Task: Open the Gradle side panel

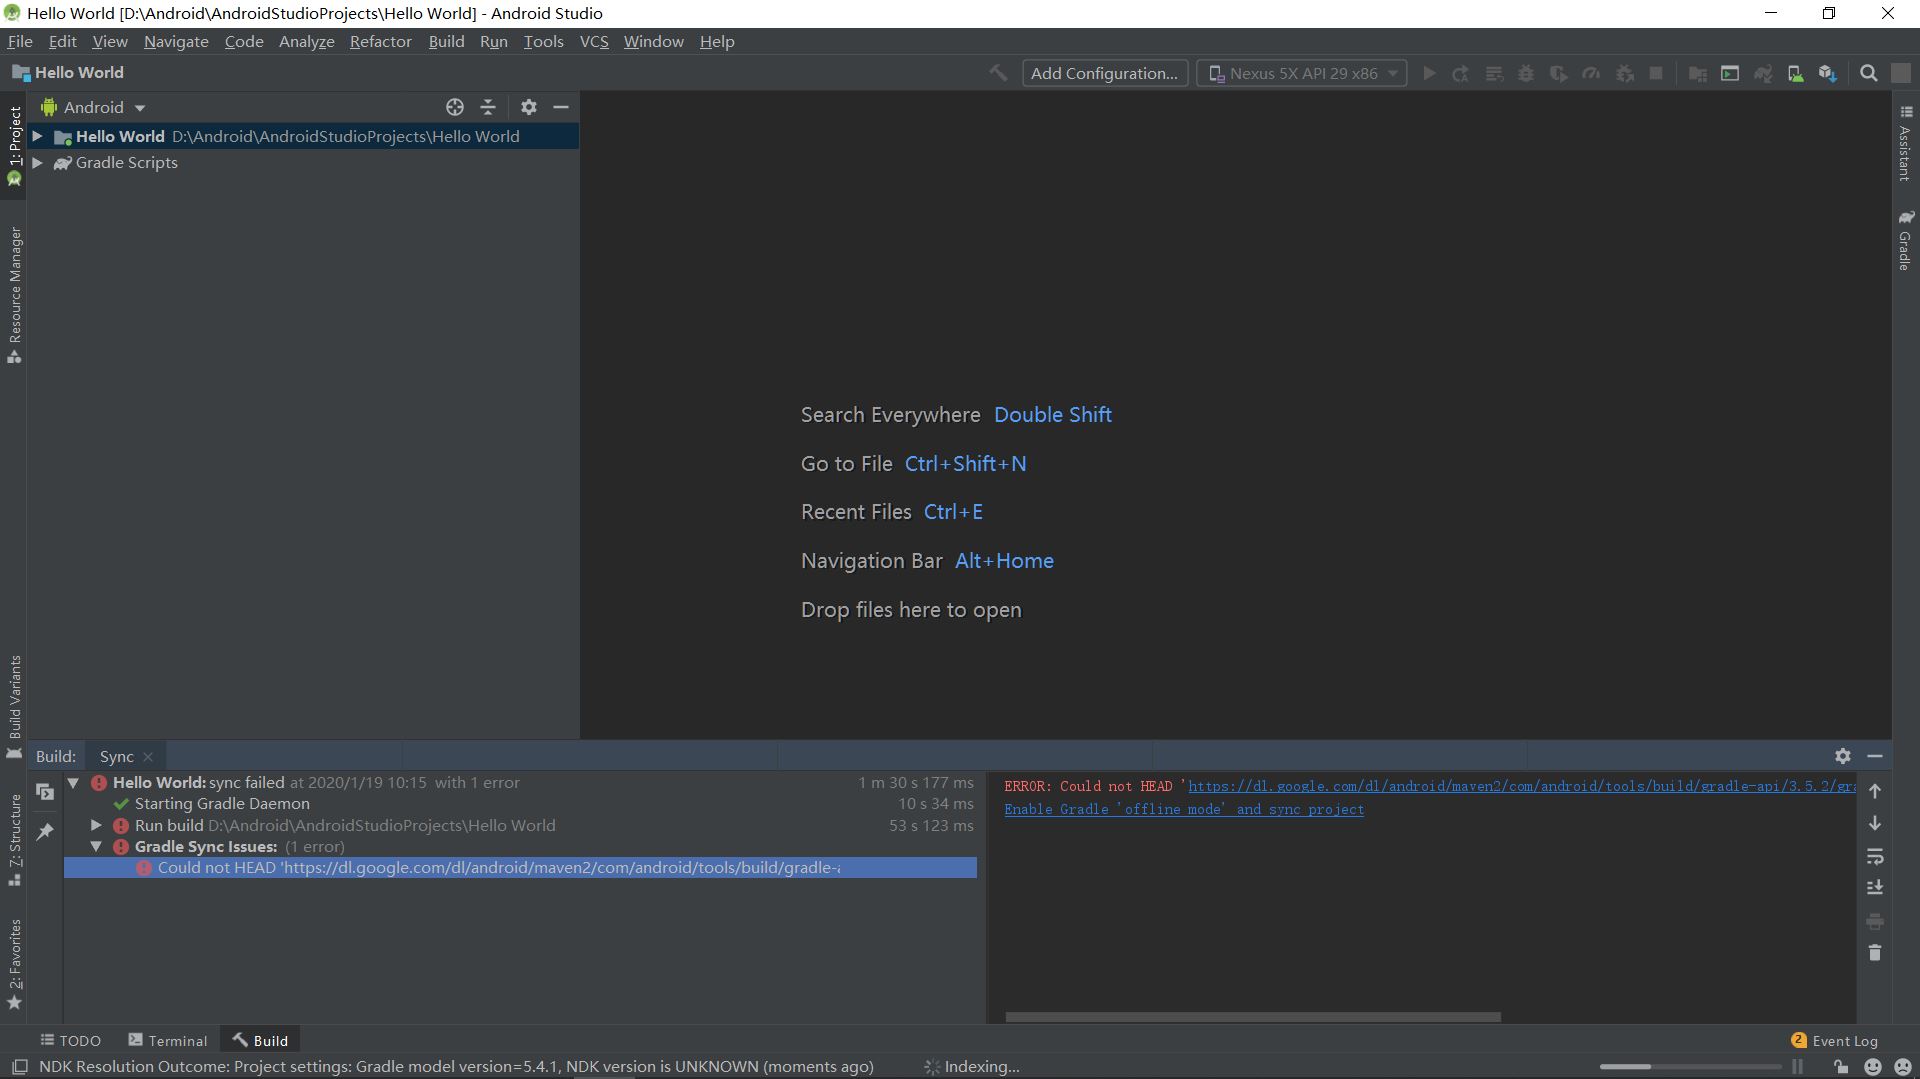Action: pos(1906,240)
